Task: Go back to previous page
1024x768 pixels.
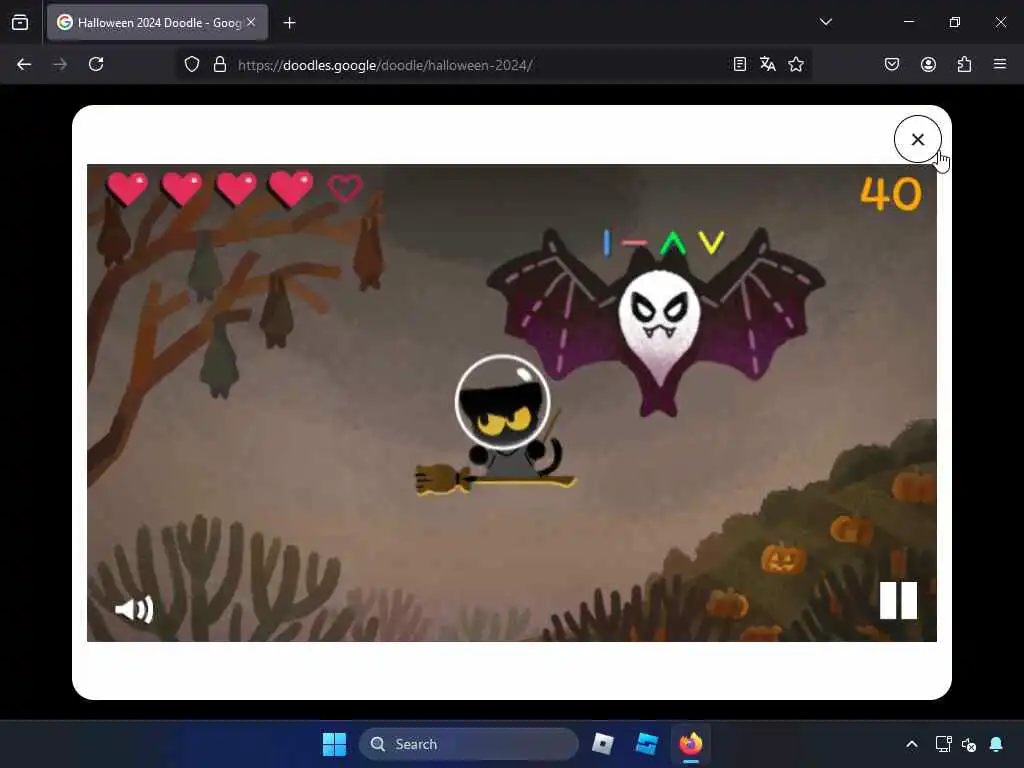Action: (x=24, y=64)
